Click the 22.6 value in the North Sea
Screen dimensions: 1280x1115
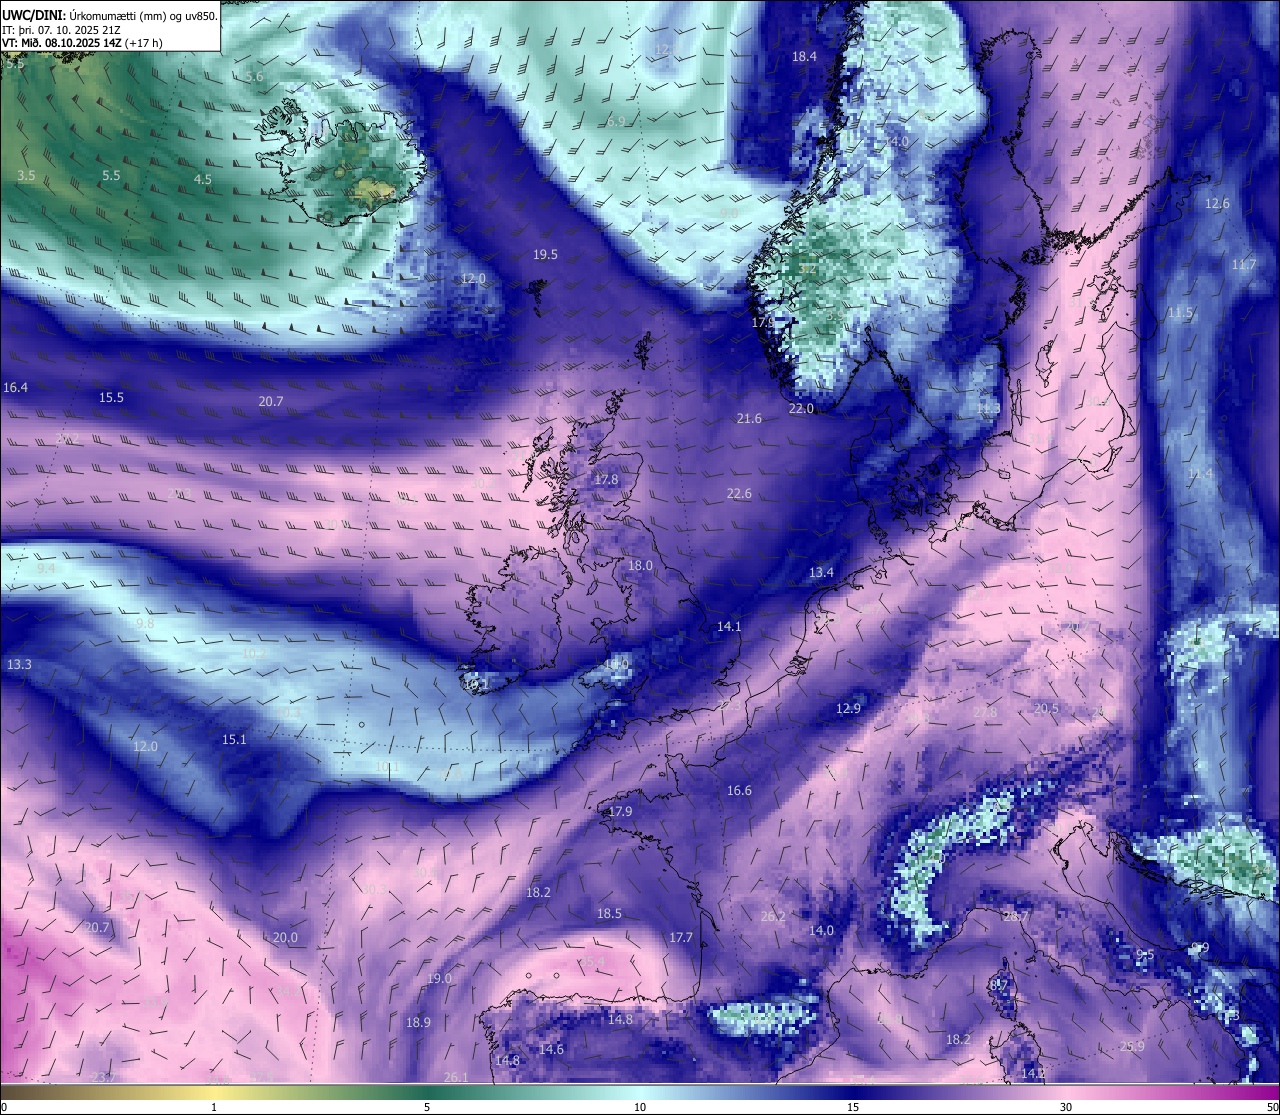tap(739, 493)
